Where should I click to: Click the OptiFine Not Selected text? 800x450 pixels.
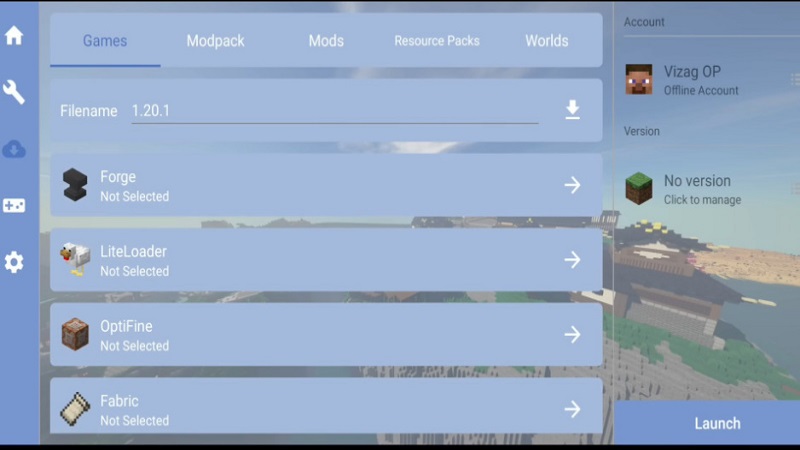[x=135, y=346]
